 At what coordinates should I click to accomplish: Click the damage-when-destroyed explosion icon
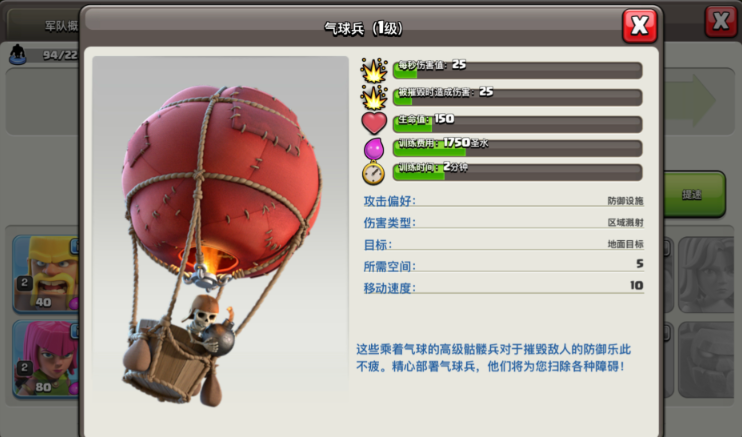click(374, 98)
